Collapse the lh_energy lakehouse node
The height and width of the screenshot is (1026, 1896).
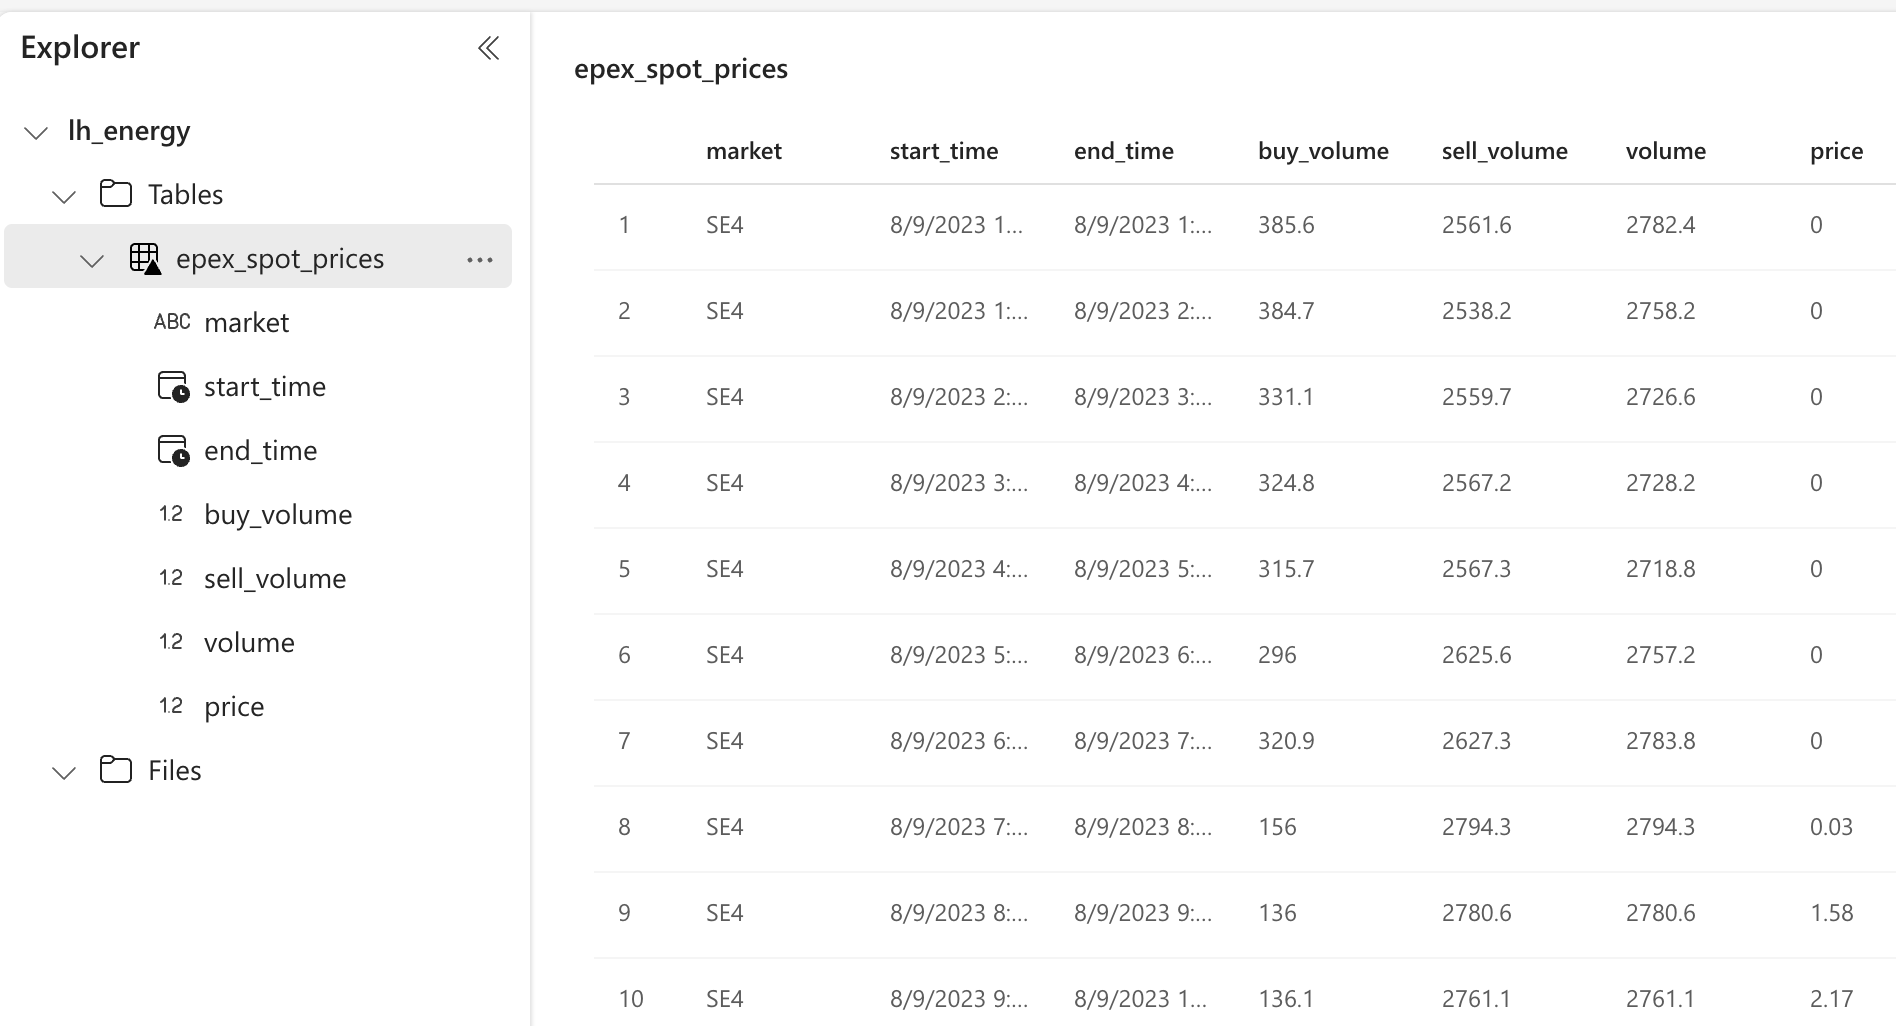[36, 132]
